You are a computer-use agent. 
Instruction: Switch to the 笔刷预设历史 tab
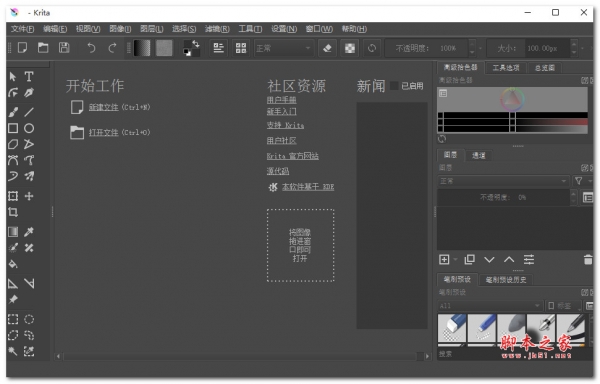tap(506, 280)
